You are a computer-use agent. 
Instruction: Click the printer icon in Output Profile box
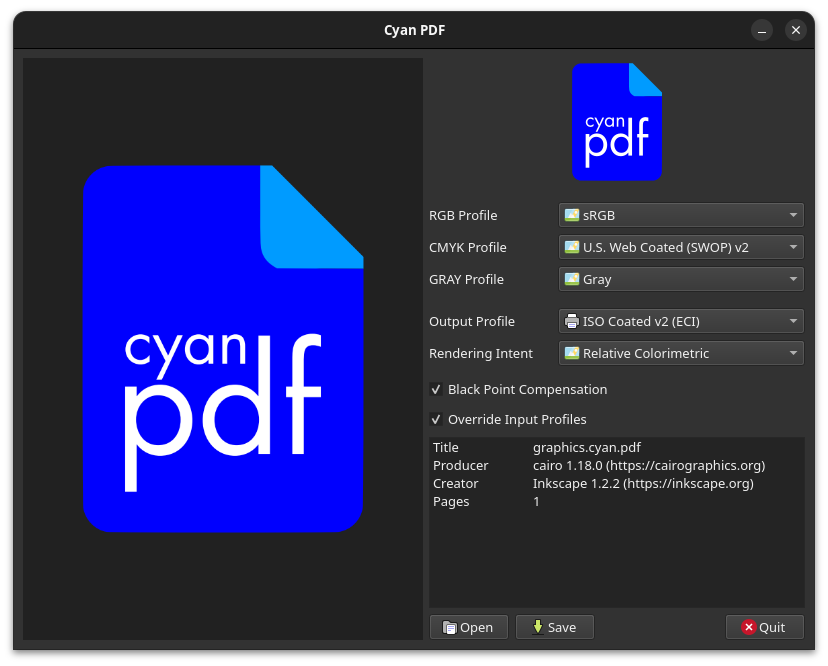(x=572, y=321)
